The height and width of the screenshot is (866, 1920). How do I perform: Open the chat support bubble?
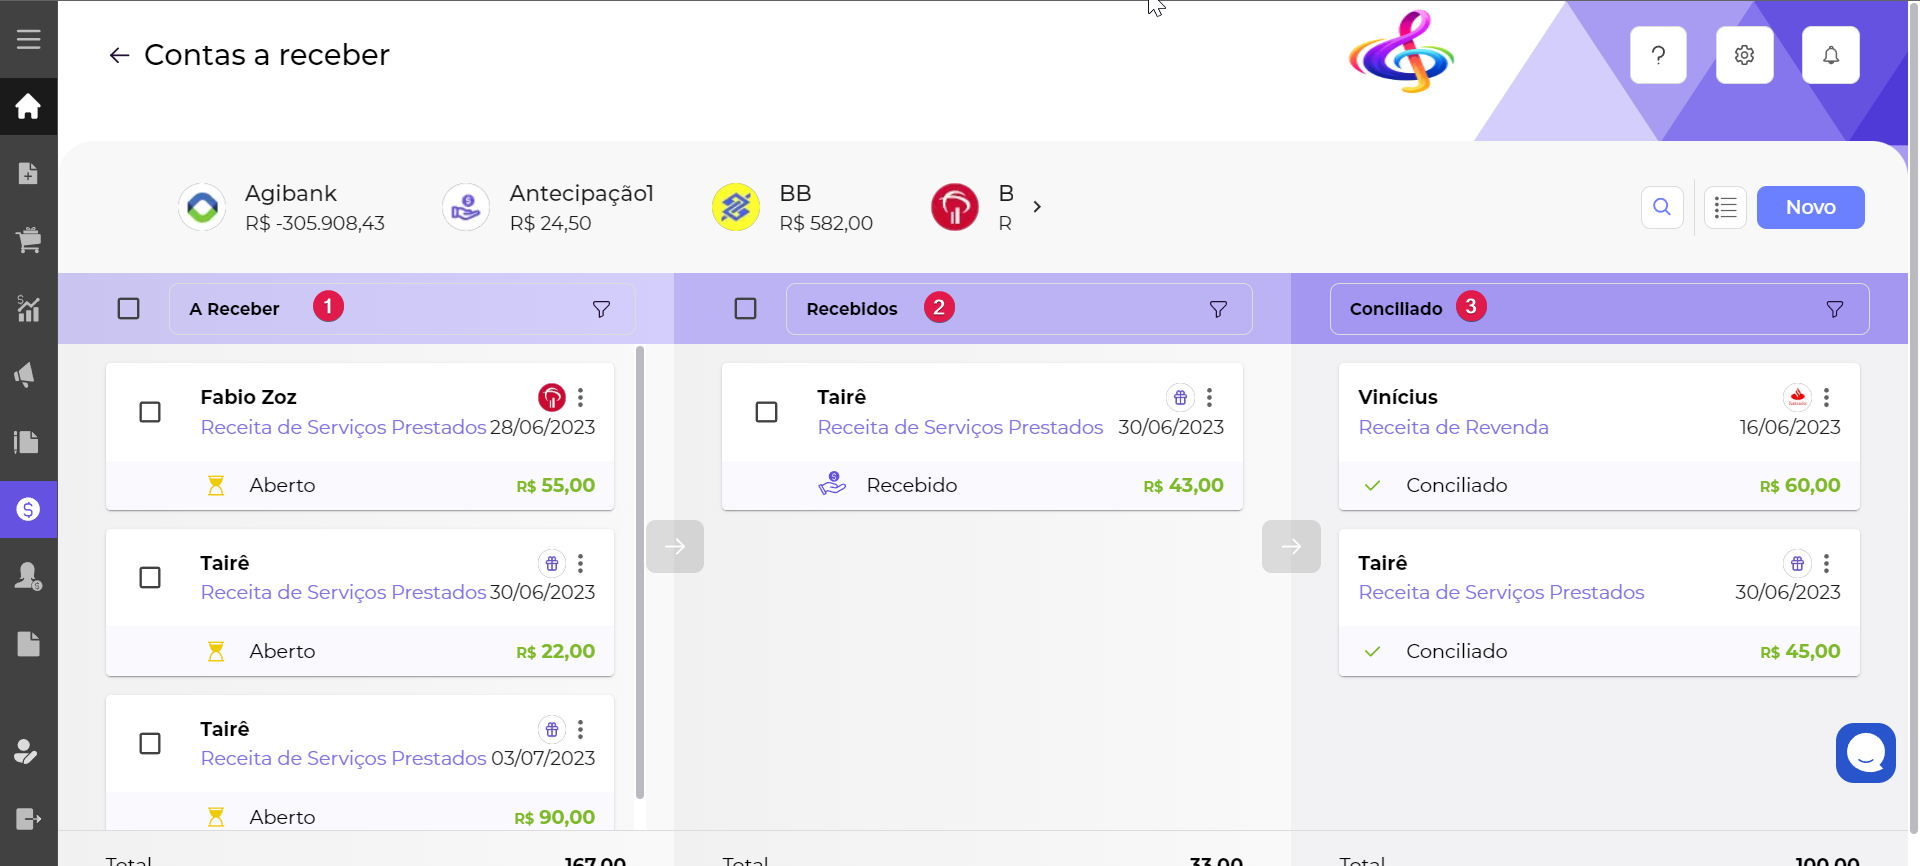pos(1865,753)
